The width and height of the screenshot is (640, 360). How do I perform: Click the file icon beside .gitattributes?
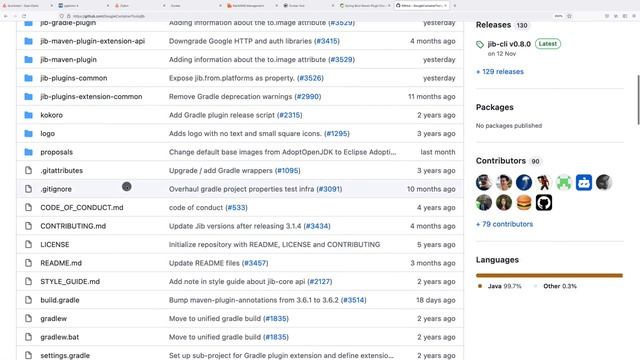pyautogui.click(x=28, y=170)
